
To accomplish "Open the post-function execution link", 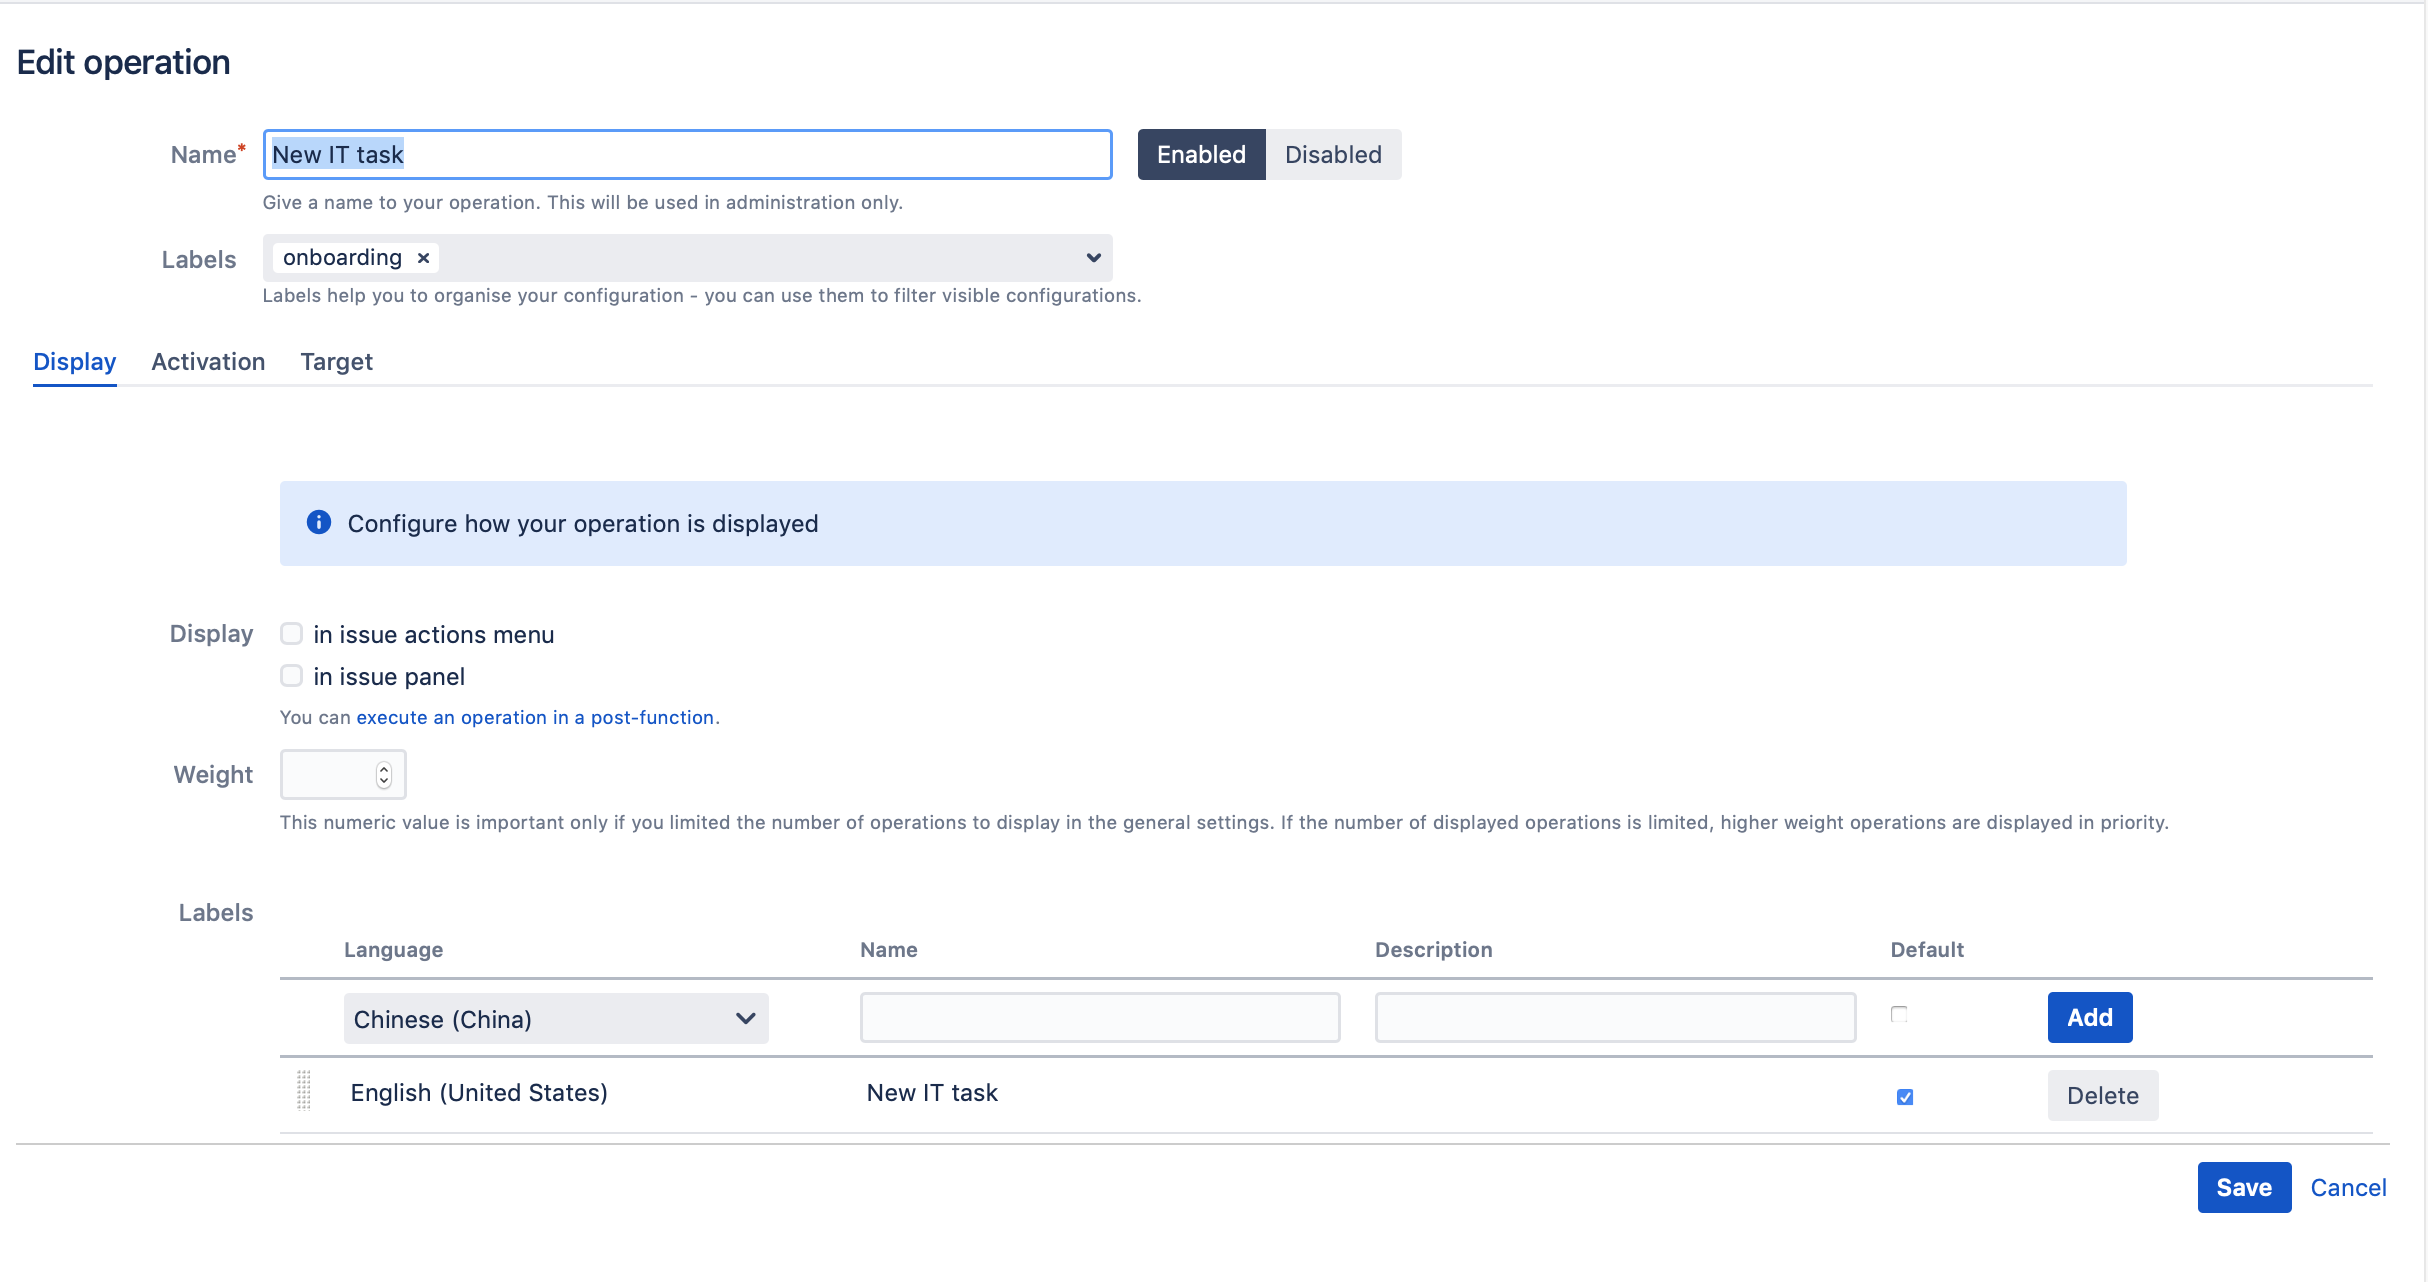I will [x=535, y=717].
